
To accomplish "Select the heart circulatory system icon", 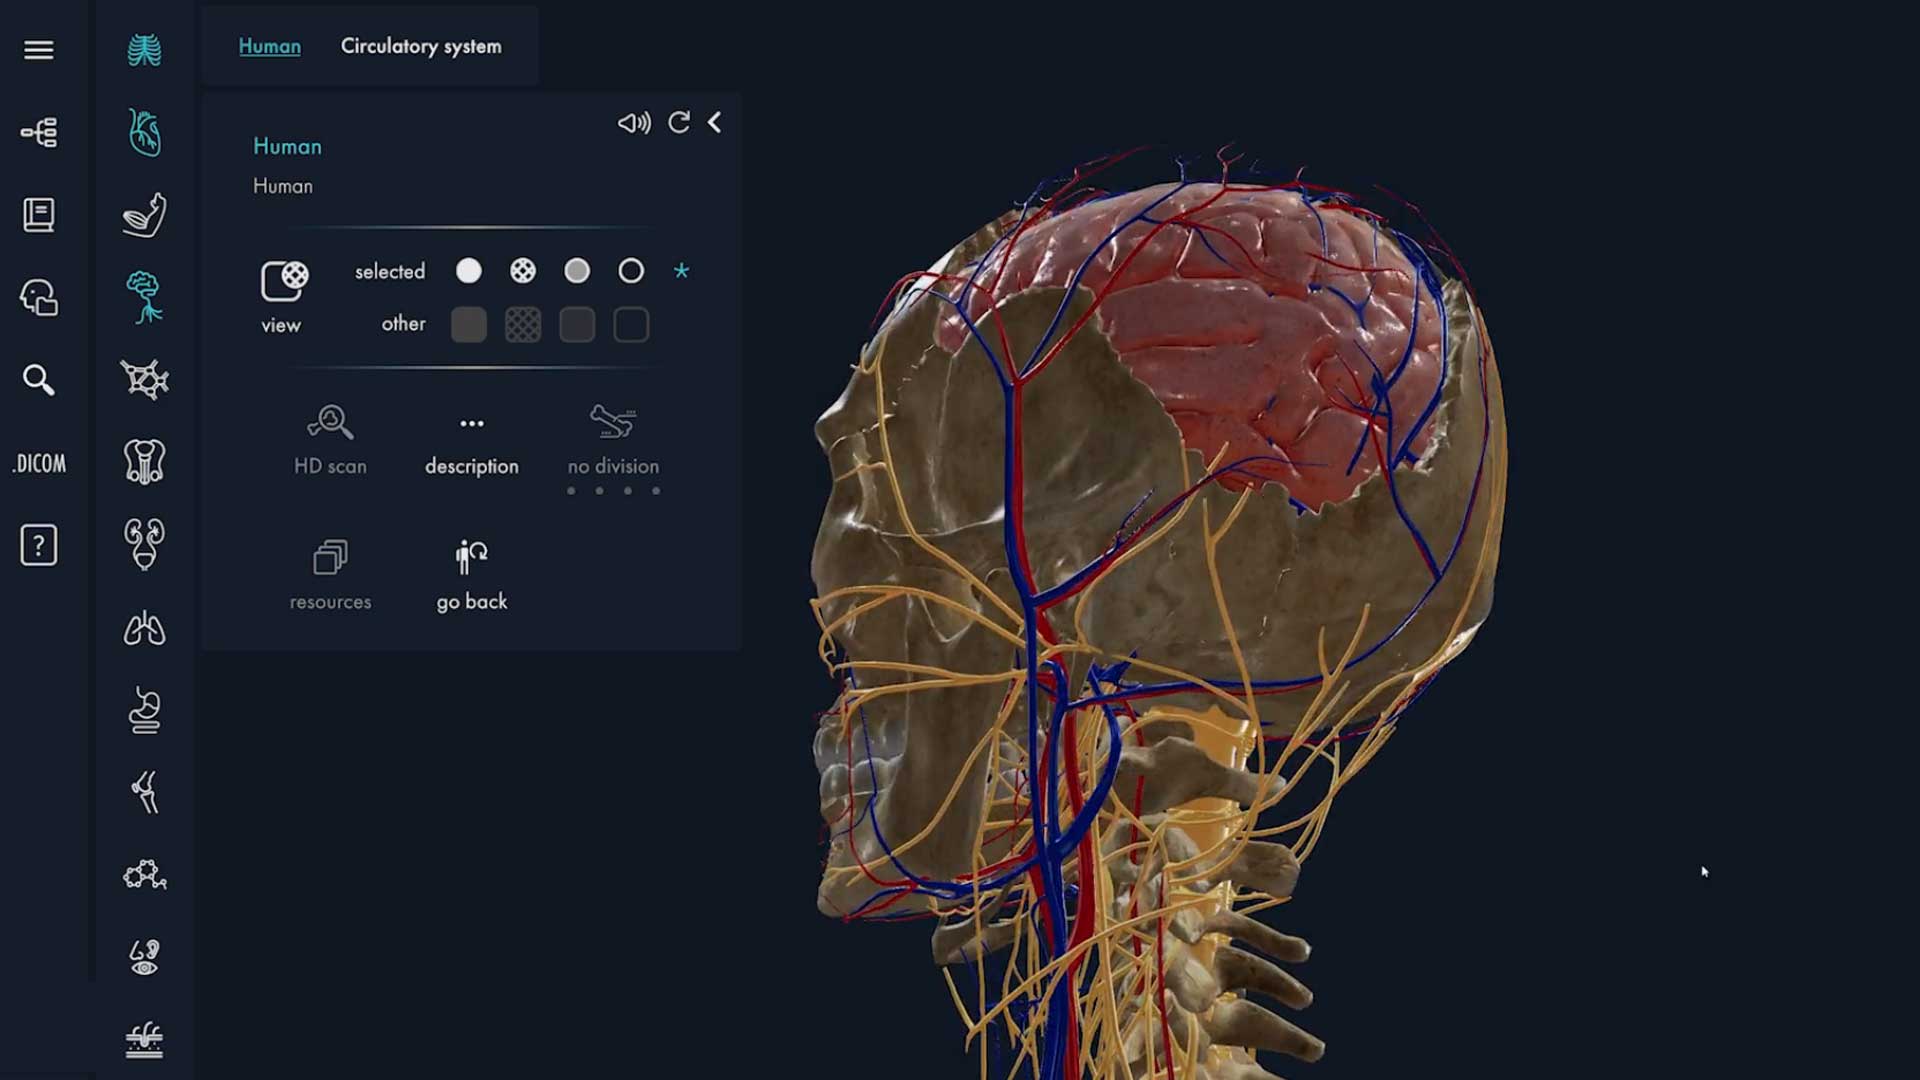I will click(x=145, y=133).
